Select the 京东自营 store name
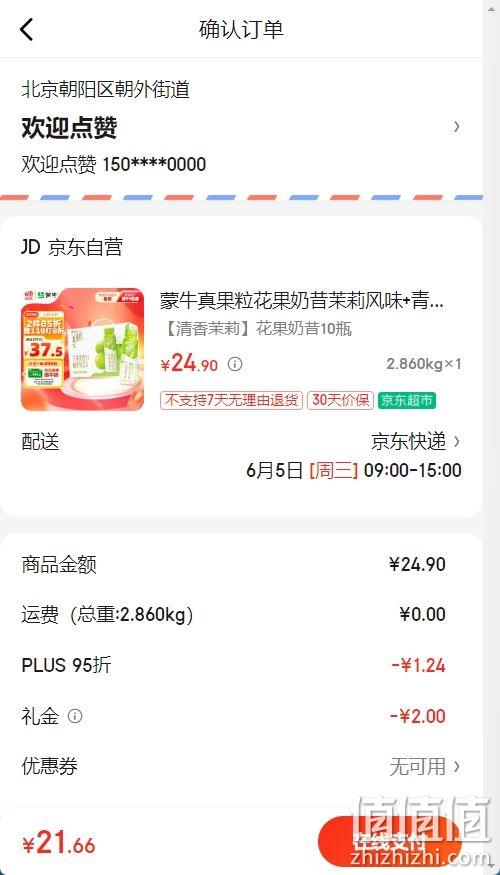Screen dimensions: 500x875 (x=85, y=247)
